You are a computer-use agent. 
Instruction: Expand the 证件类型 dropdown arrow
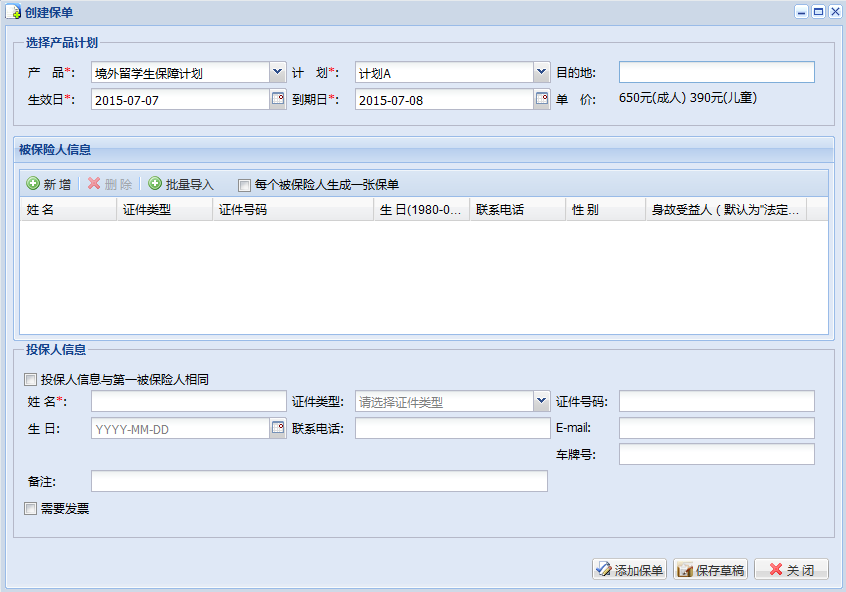click(x=542, y=402)
